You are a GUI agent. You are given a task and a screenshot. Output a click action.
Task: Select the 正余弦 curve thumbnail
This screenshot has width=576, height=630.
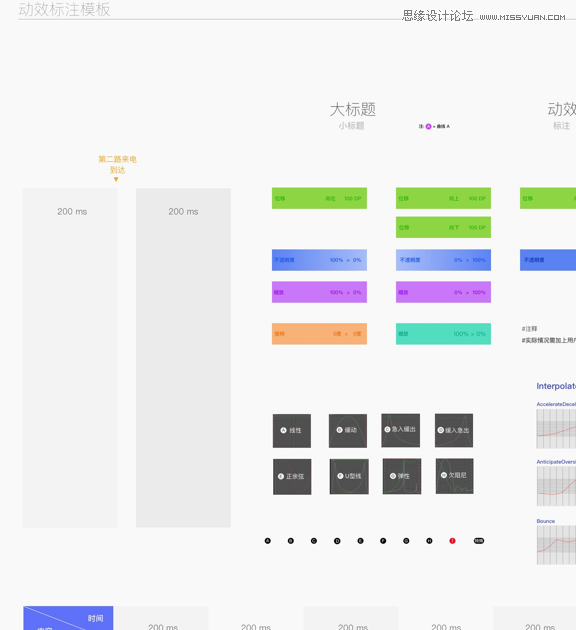tap(292, 477)
